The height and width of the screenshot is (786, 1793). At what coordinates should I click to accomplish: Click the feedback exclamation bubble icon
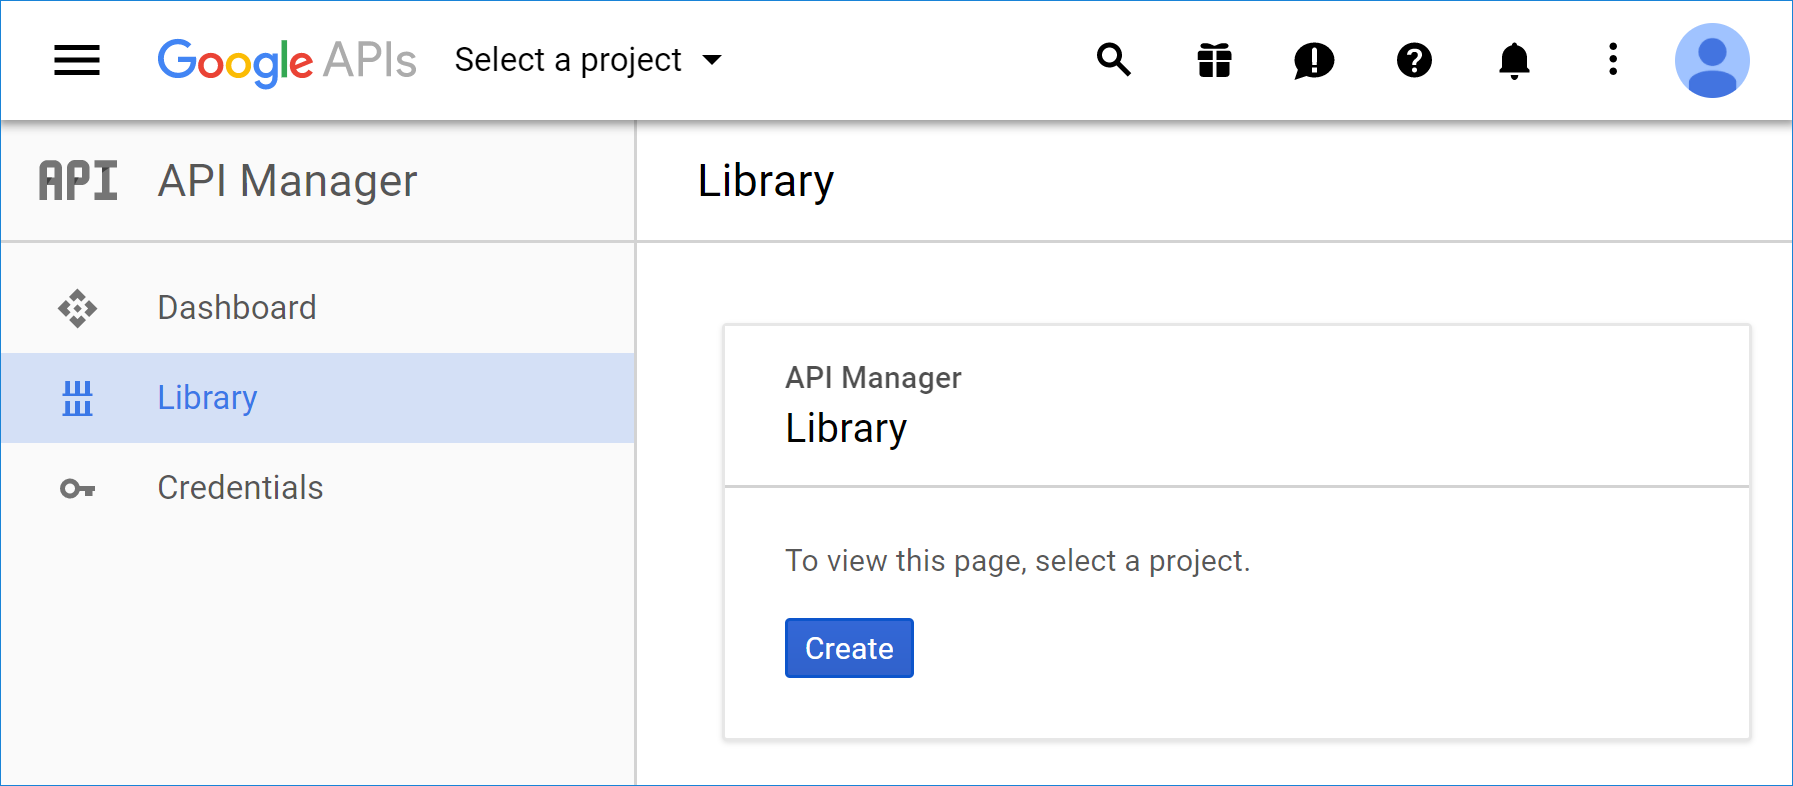pyautogui.click(x=1314, y=60)
